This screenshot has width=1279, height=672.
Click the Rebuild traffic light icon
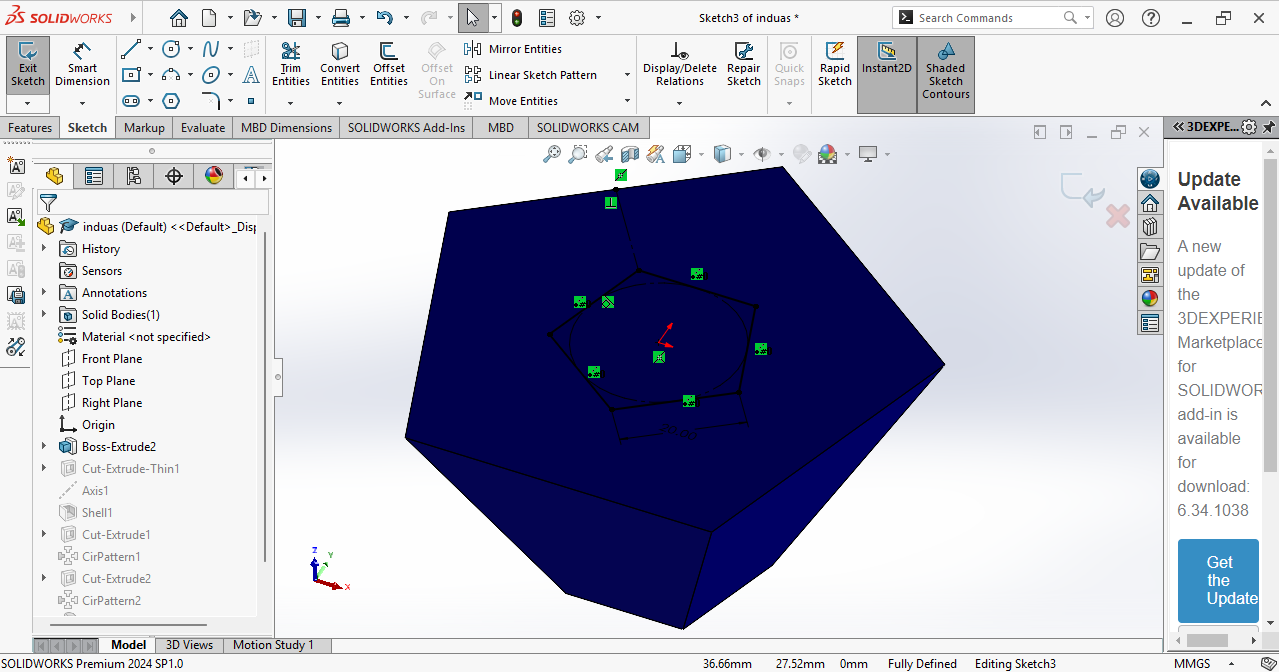pos(517,18)
